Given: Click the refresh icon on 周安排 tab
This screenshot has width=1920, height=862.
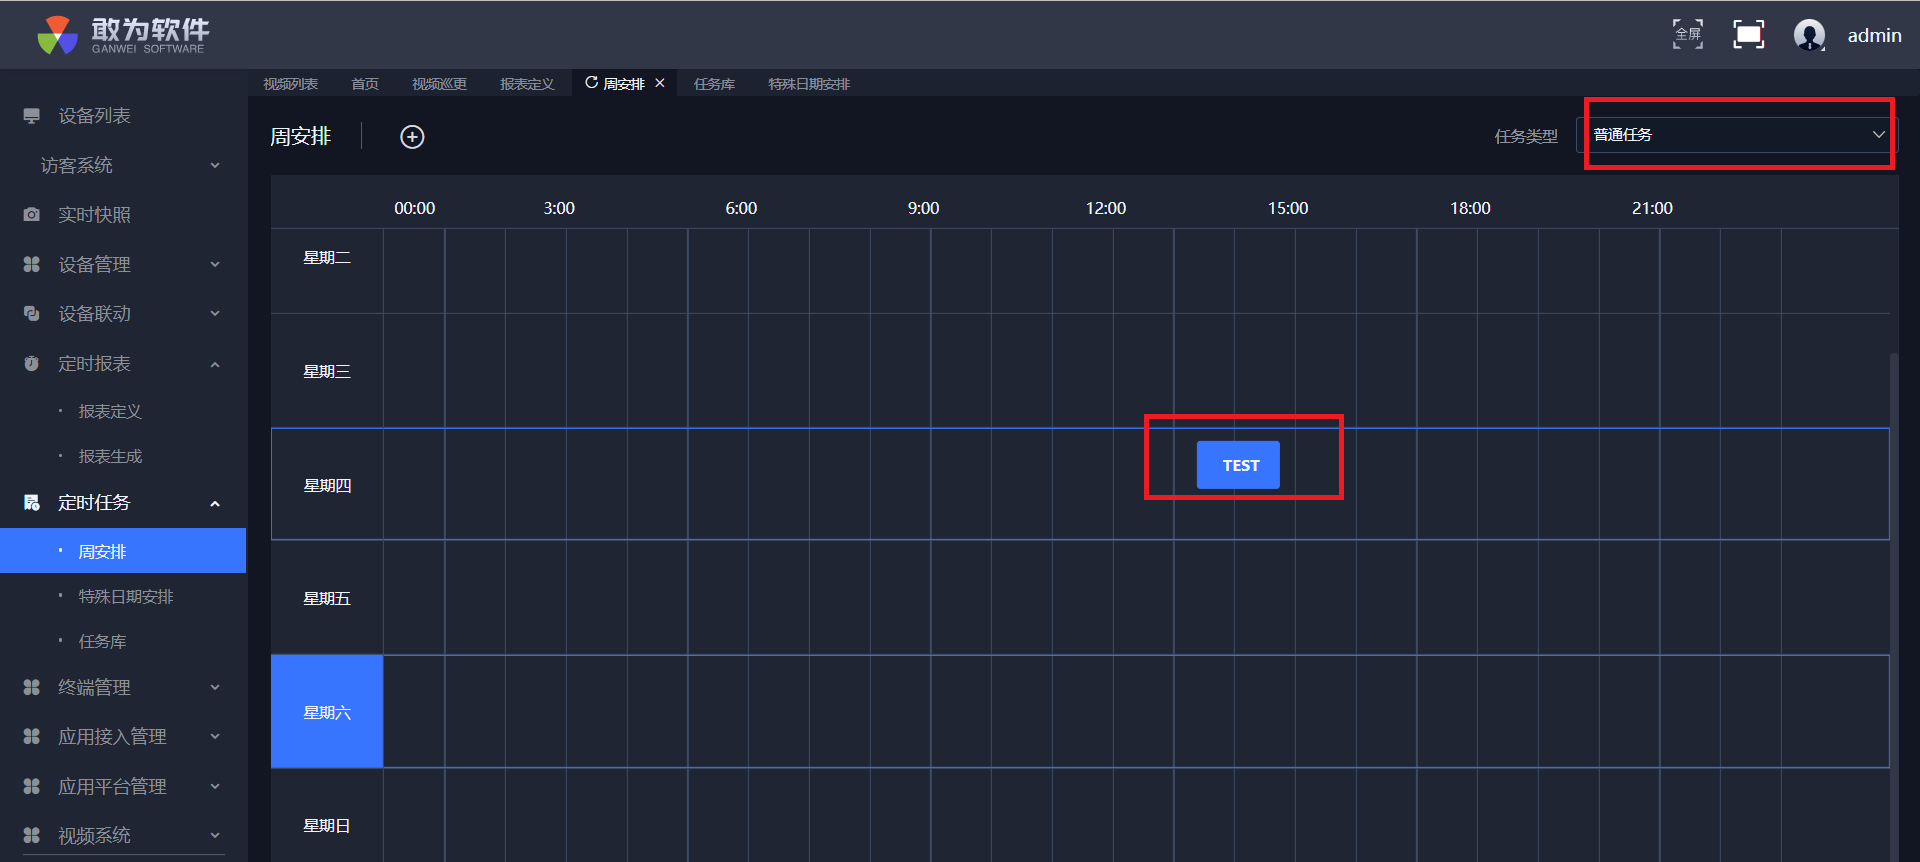Looking at the screenshot, I should pyautogui.click(x=591, y=83).
